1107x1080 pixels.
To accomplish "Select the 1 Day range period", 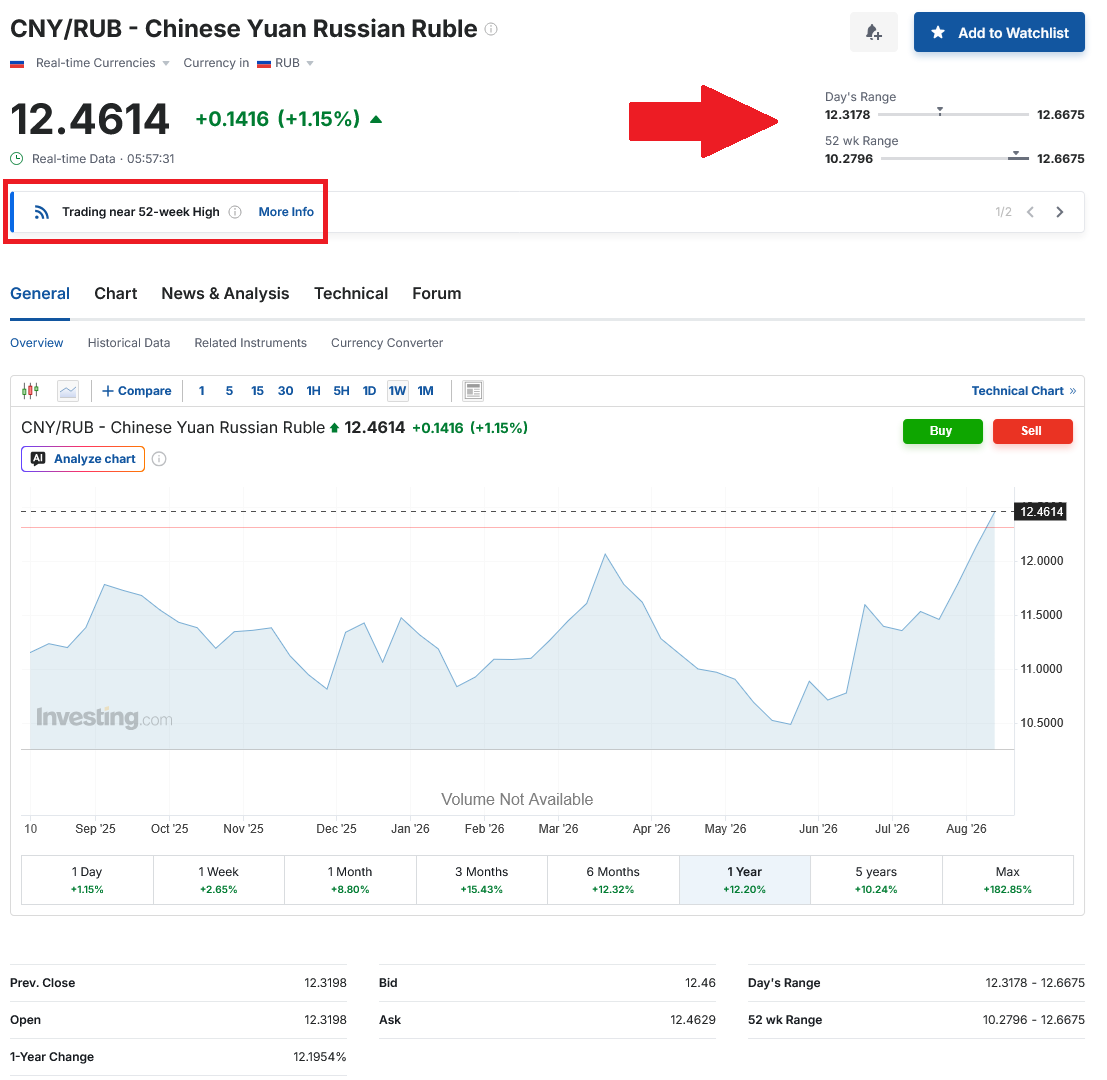I will (x=87, y=880).
